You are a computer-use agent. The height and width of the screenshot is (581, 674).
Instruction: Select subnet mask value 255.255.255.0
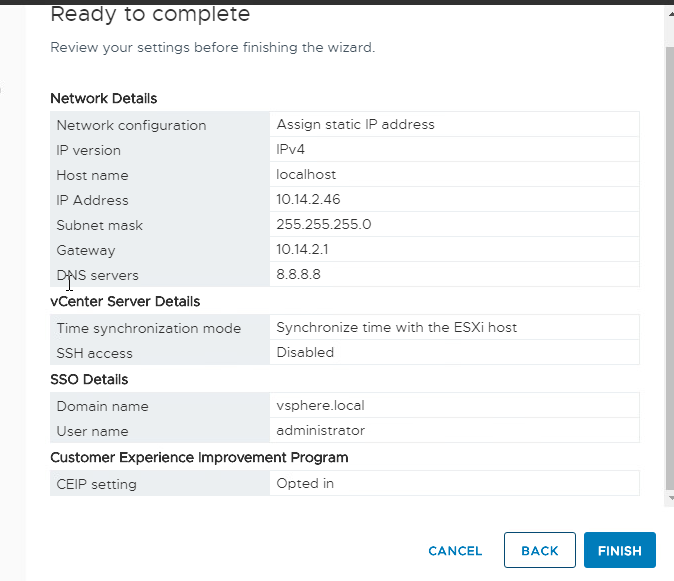click(x=324, y=224)
